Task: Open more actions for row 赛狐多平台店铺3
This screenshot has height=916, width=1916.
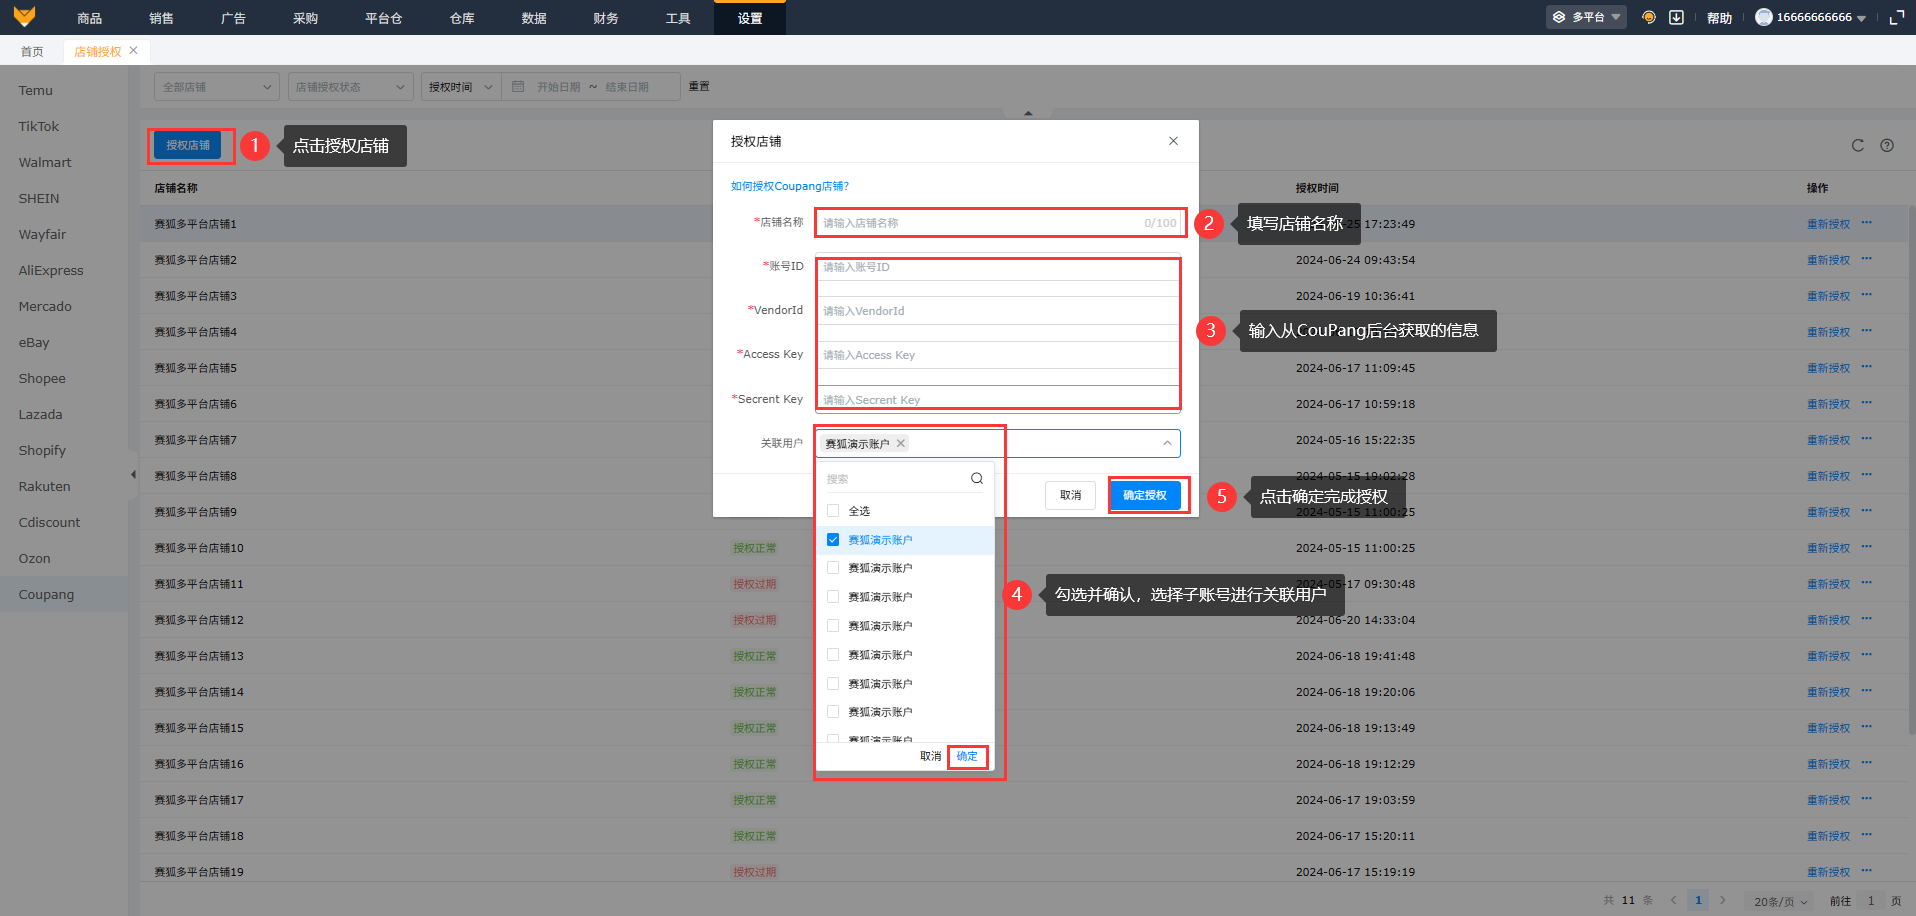Action: tap(1866, 295)
